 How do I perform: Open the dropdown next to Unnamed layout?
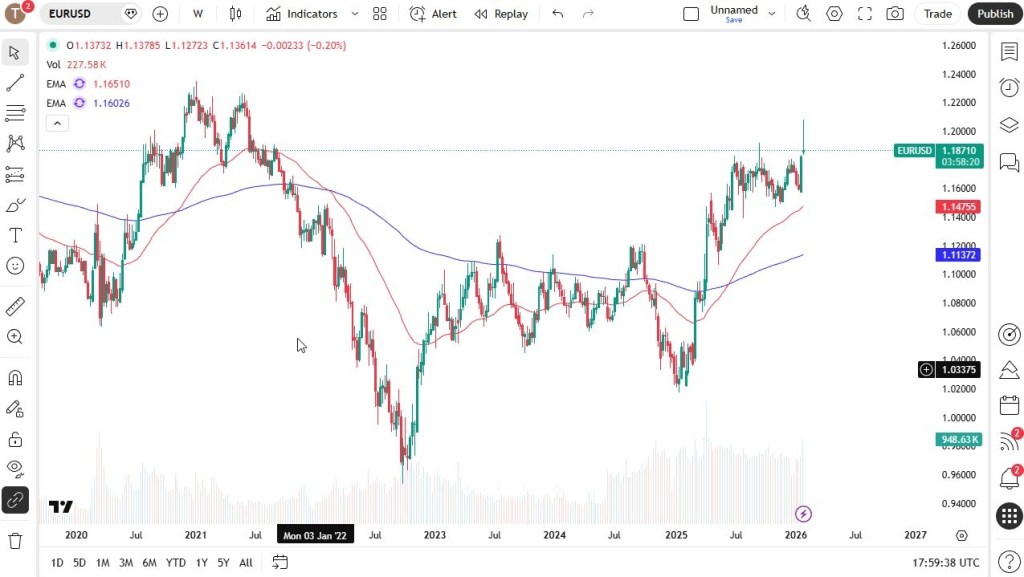click(771, 14)
